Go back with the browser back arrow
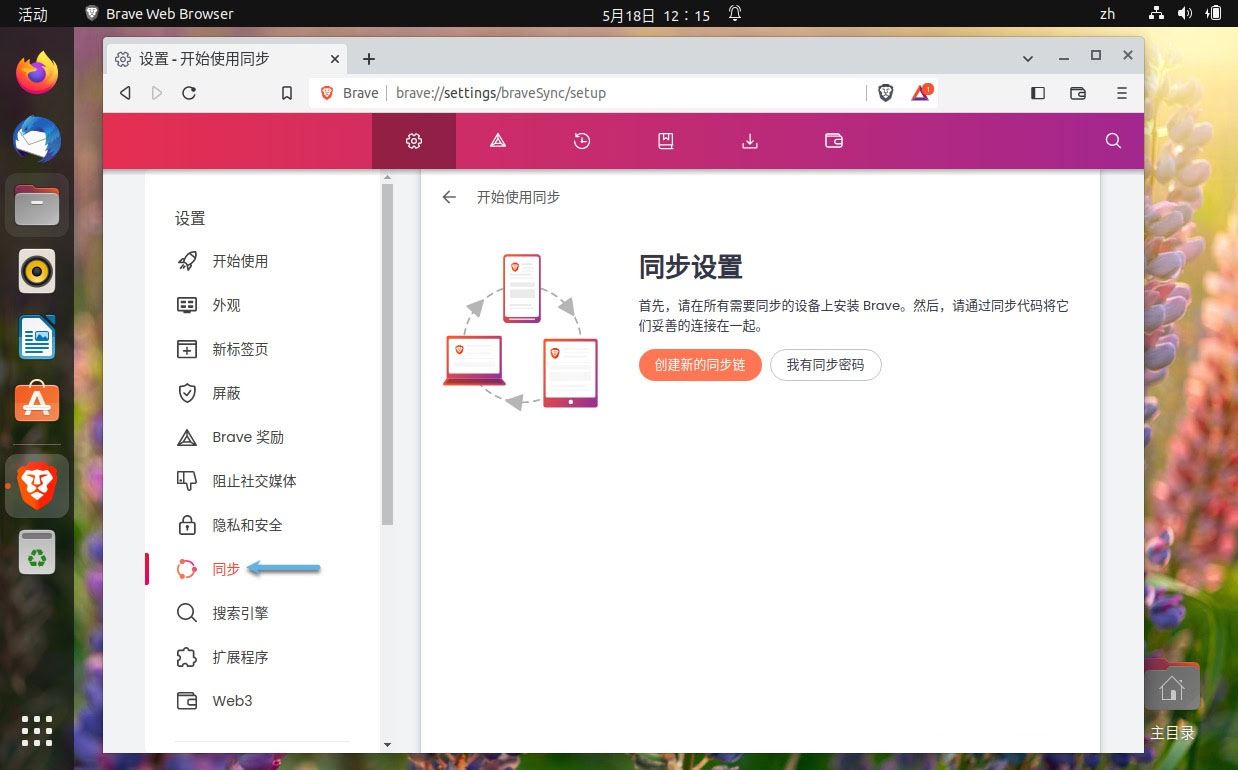Image resolution: width=1238 pixels, height=770 pixels. coord(125,93)
